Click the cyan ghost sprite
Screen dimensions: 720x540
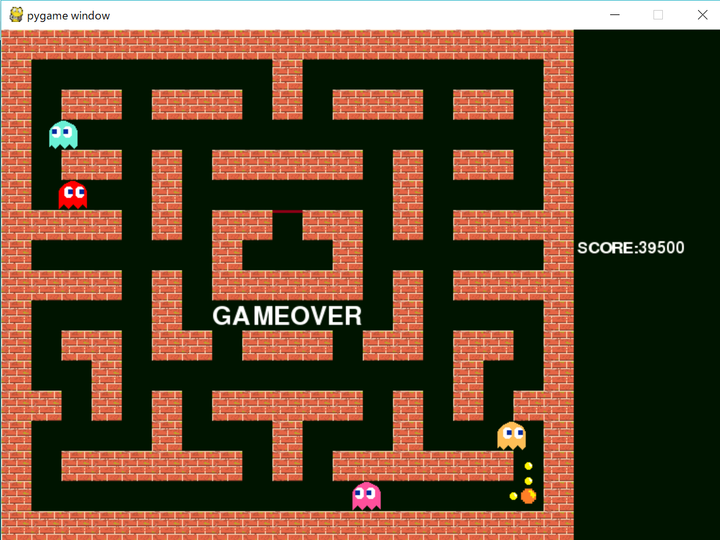tap(63, 135)
